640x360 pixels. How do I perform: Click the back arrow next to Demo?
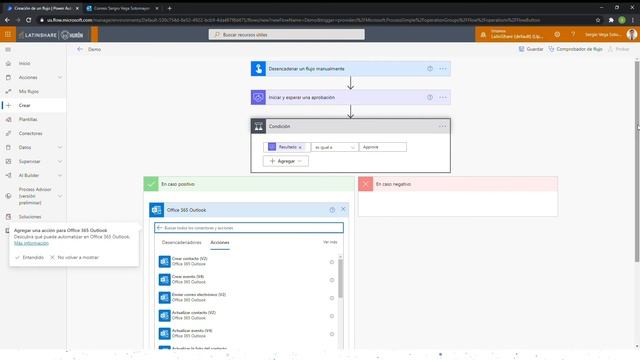point(80,49)
